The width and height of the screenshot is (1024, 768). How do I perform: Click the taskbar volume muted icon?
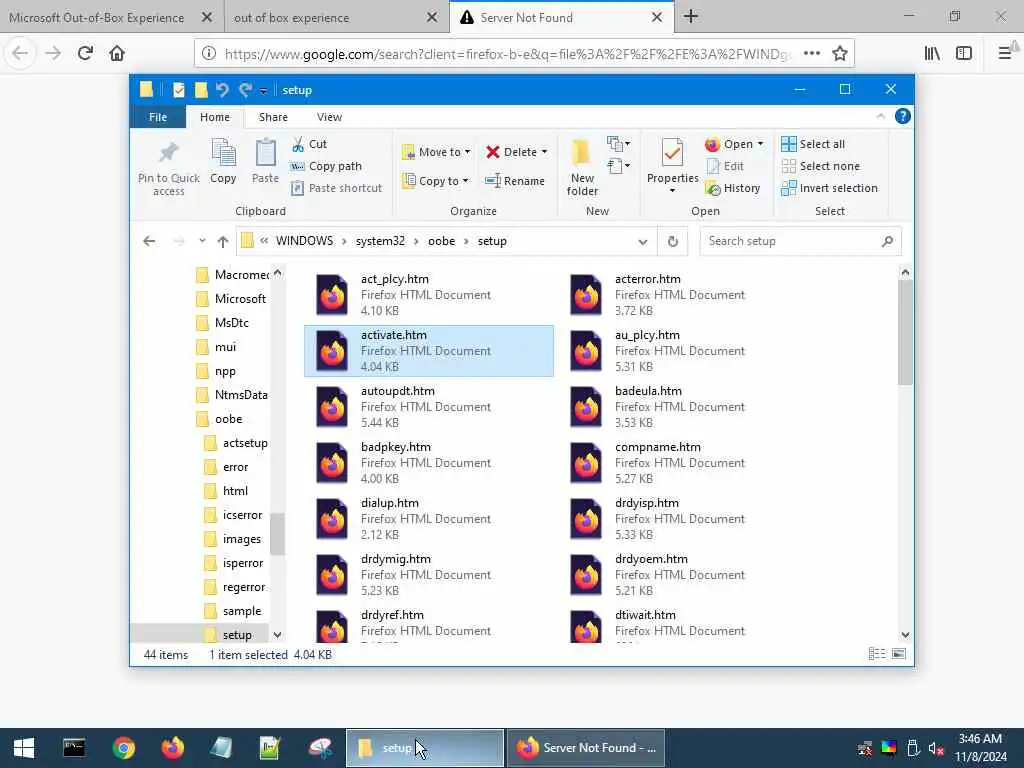(x=936, y=748)
